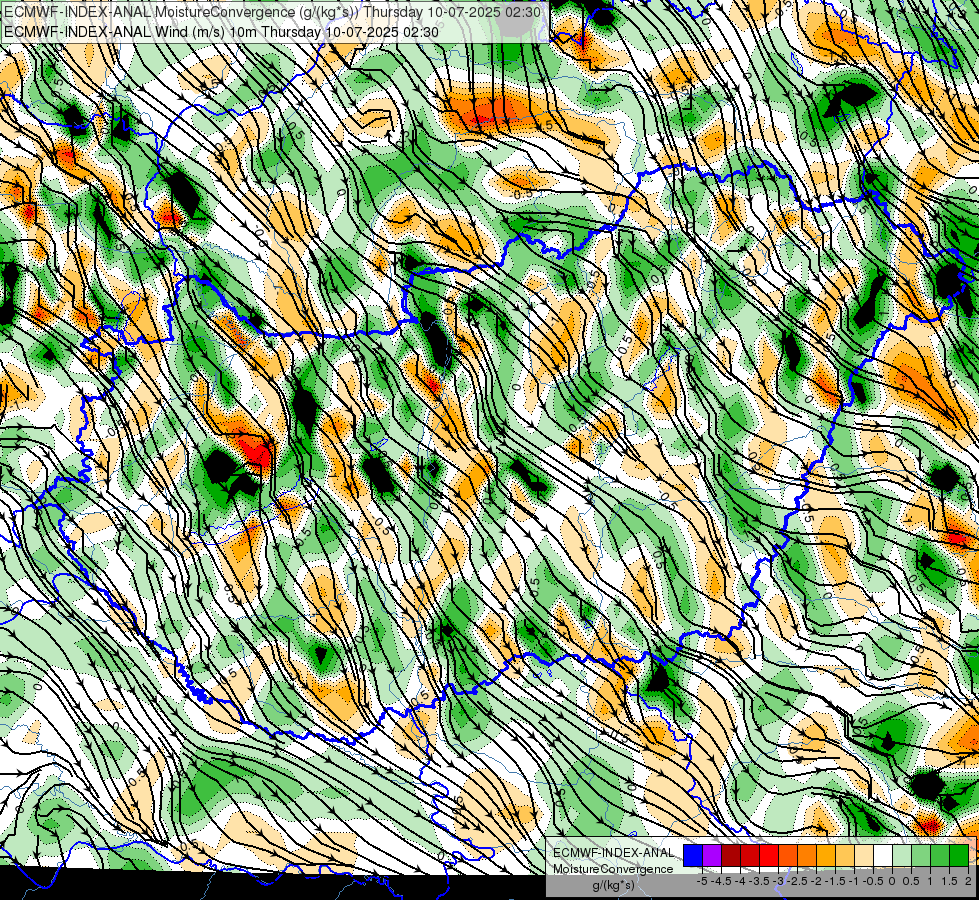Pick the legend swatch between -4 and -3.5
The width and height of the screenshot is (979, 900).
click(x=750, y=856)
